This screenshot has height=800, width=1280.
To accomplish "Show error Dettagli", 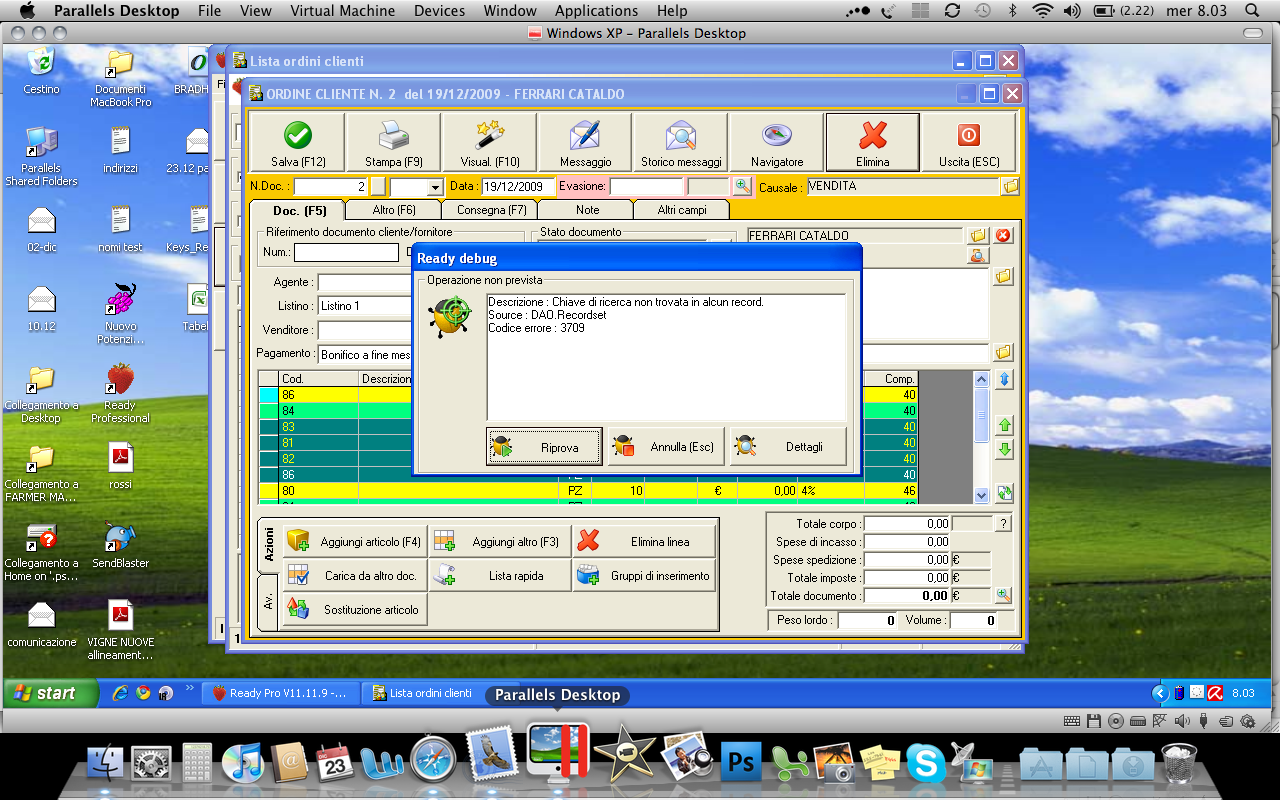I will pos(788,447).
